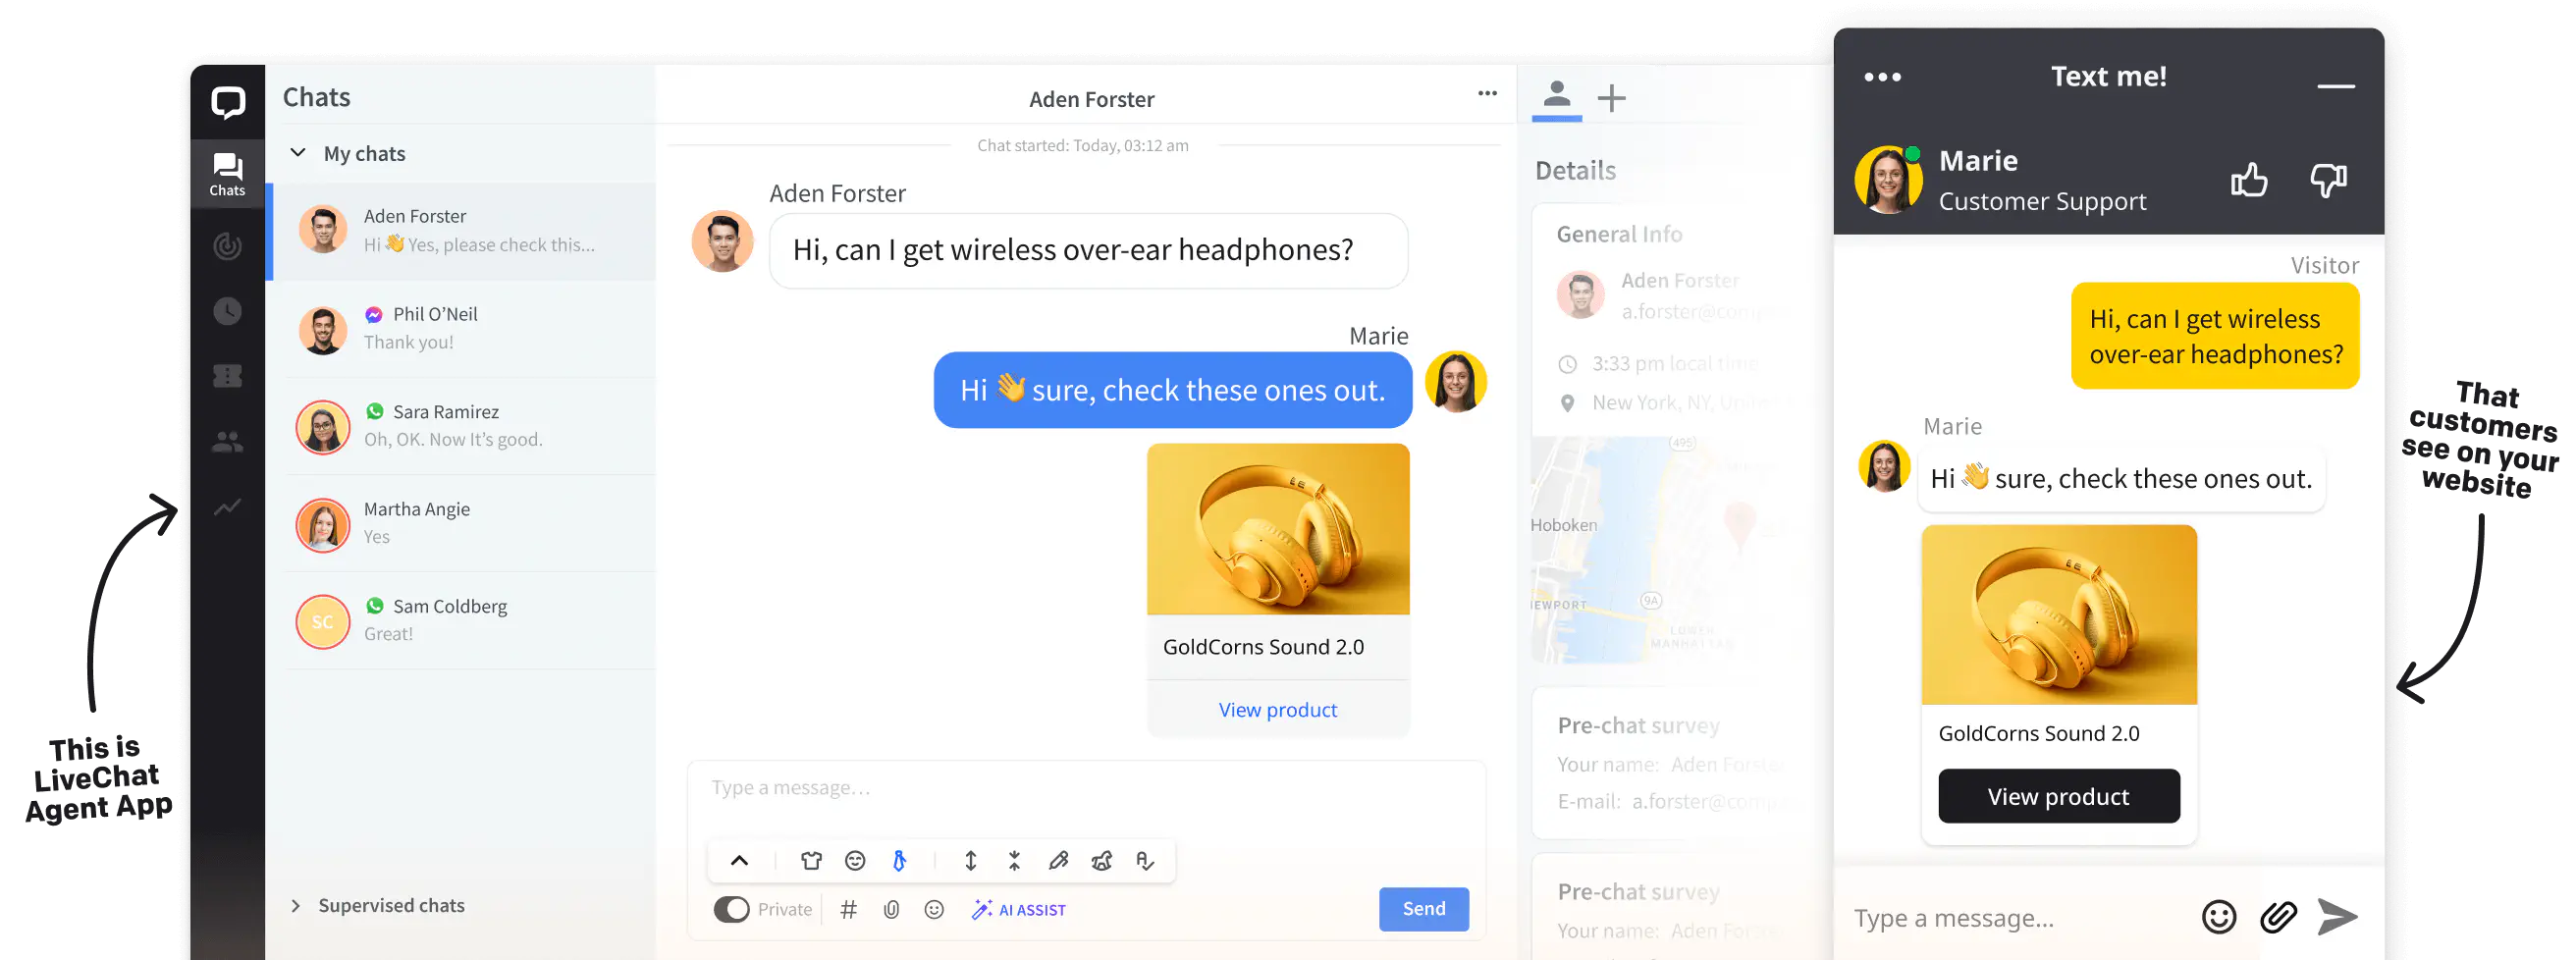Collapse the My chats list
Image resolution: width=2576 pixels, height=960 pixels.
coord(298,153)
